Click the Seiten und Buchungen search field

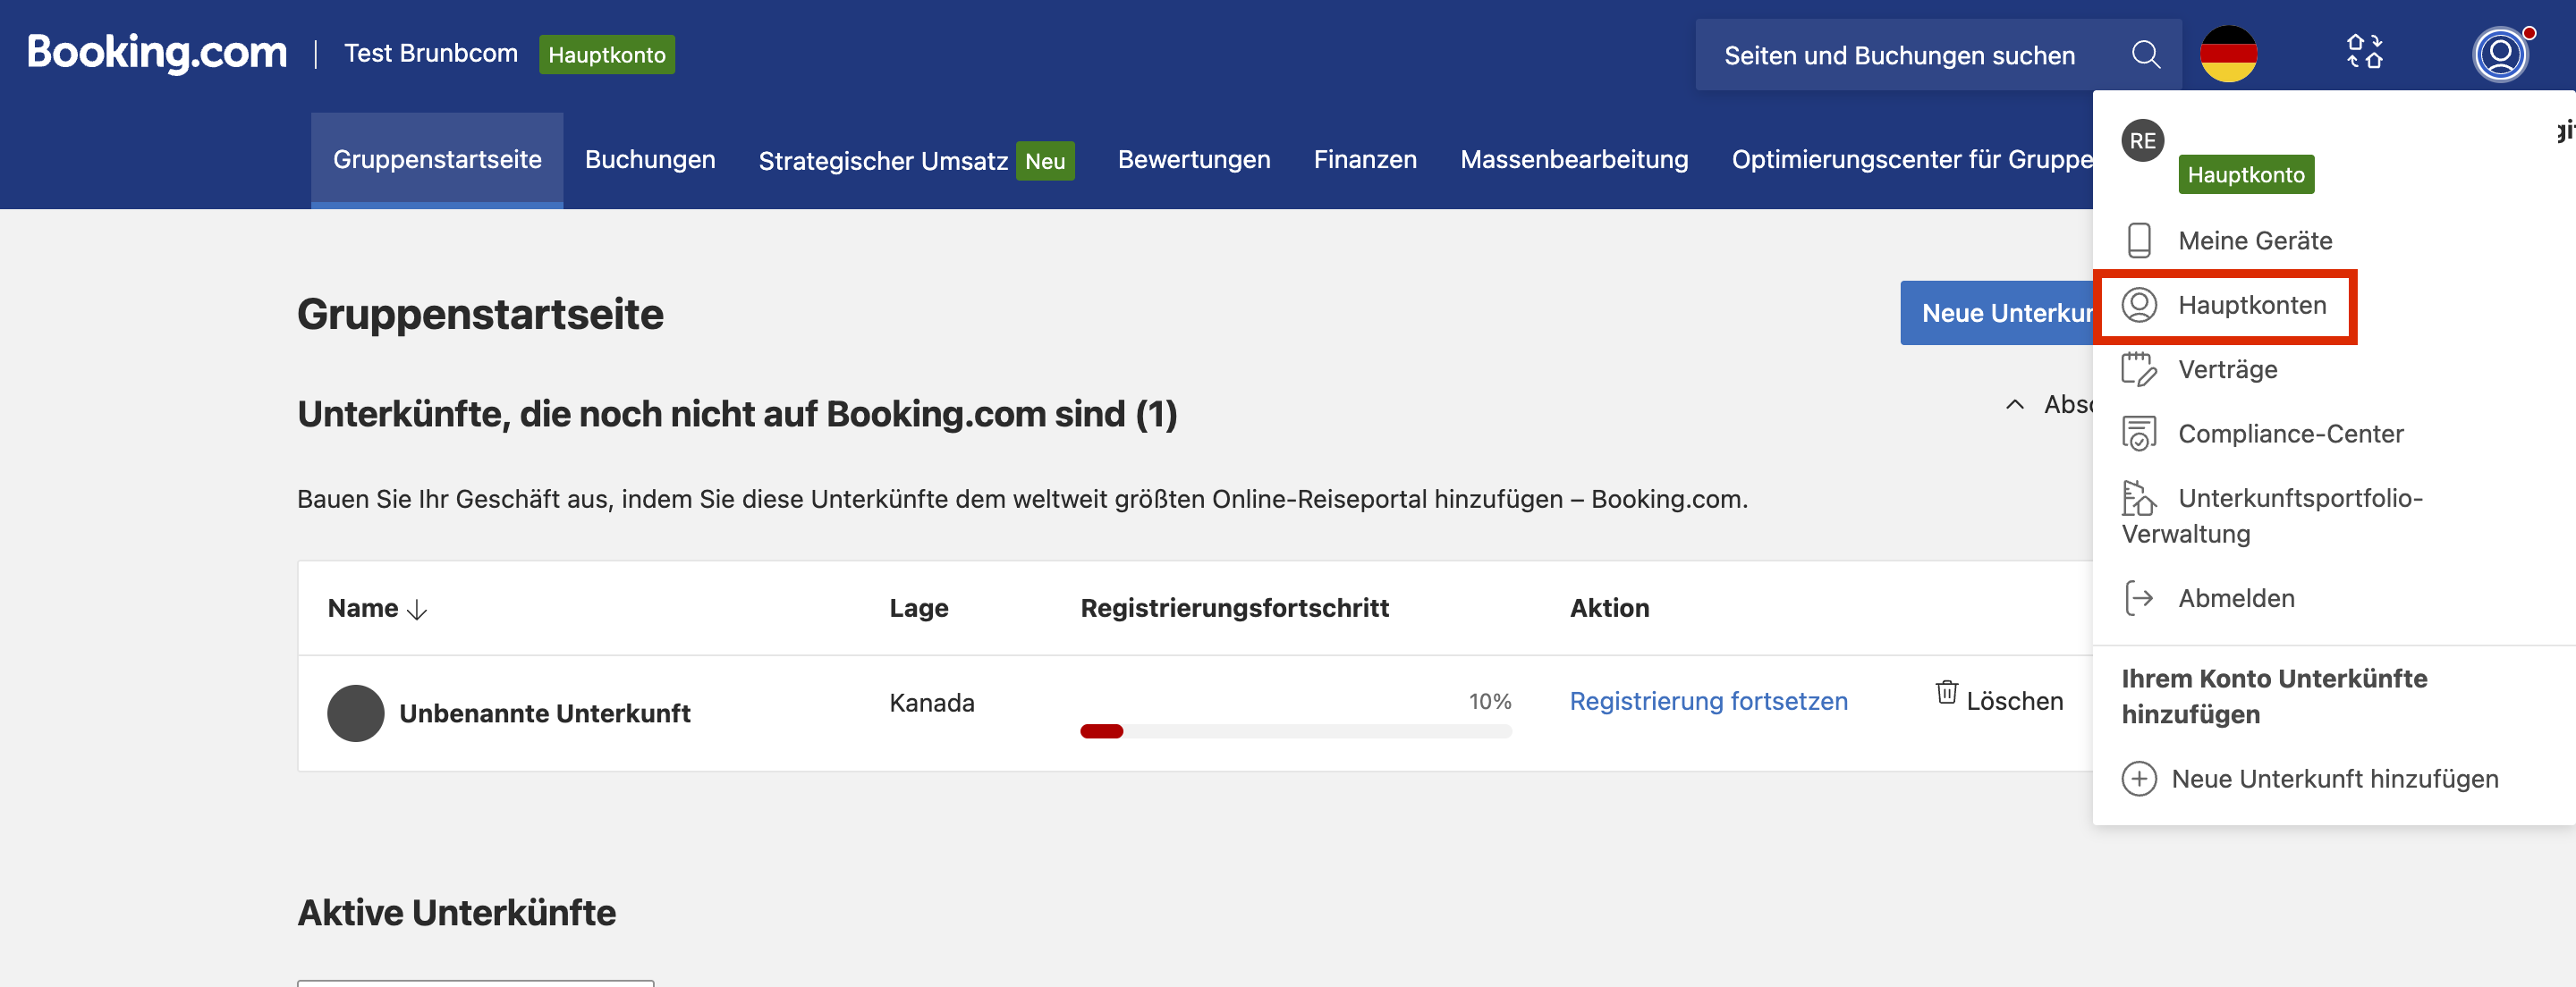pyautogui.click(x=1899, y=56)
